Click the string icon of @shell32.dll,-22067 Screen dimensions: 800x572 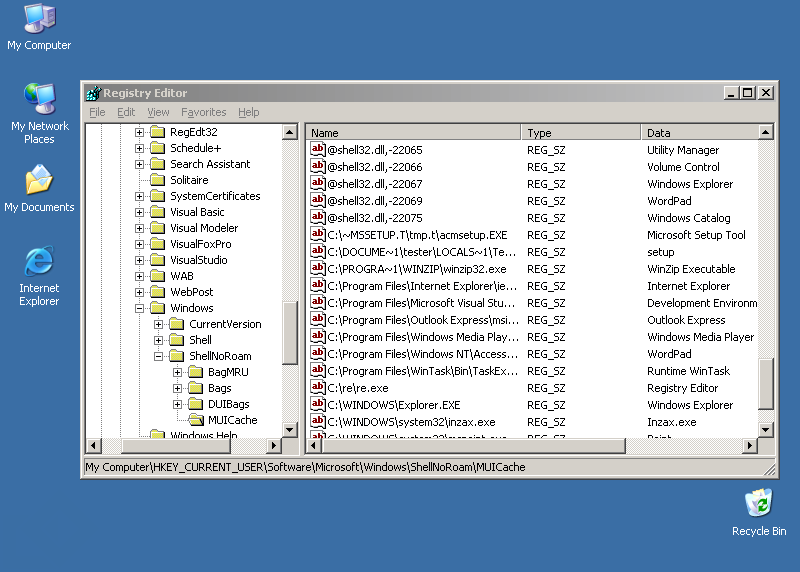[x=318, y=184]
